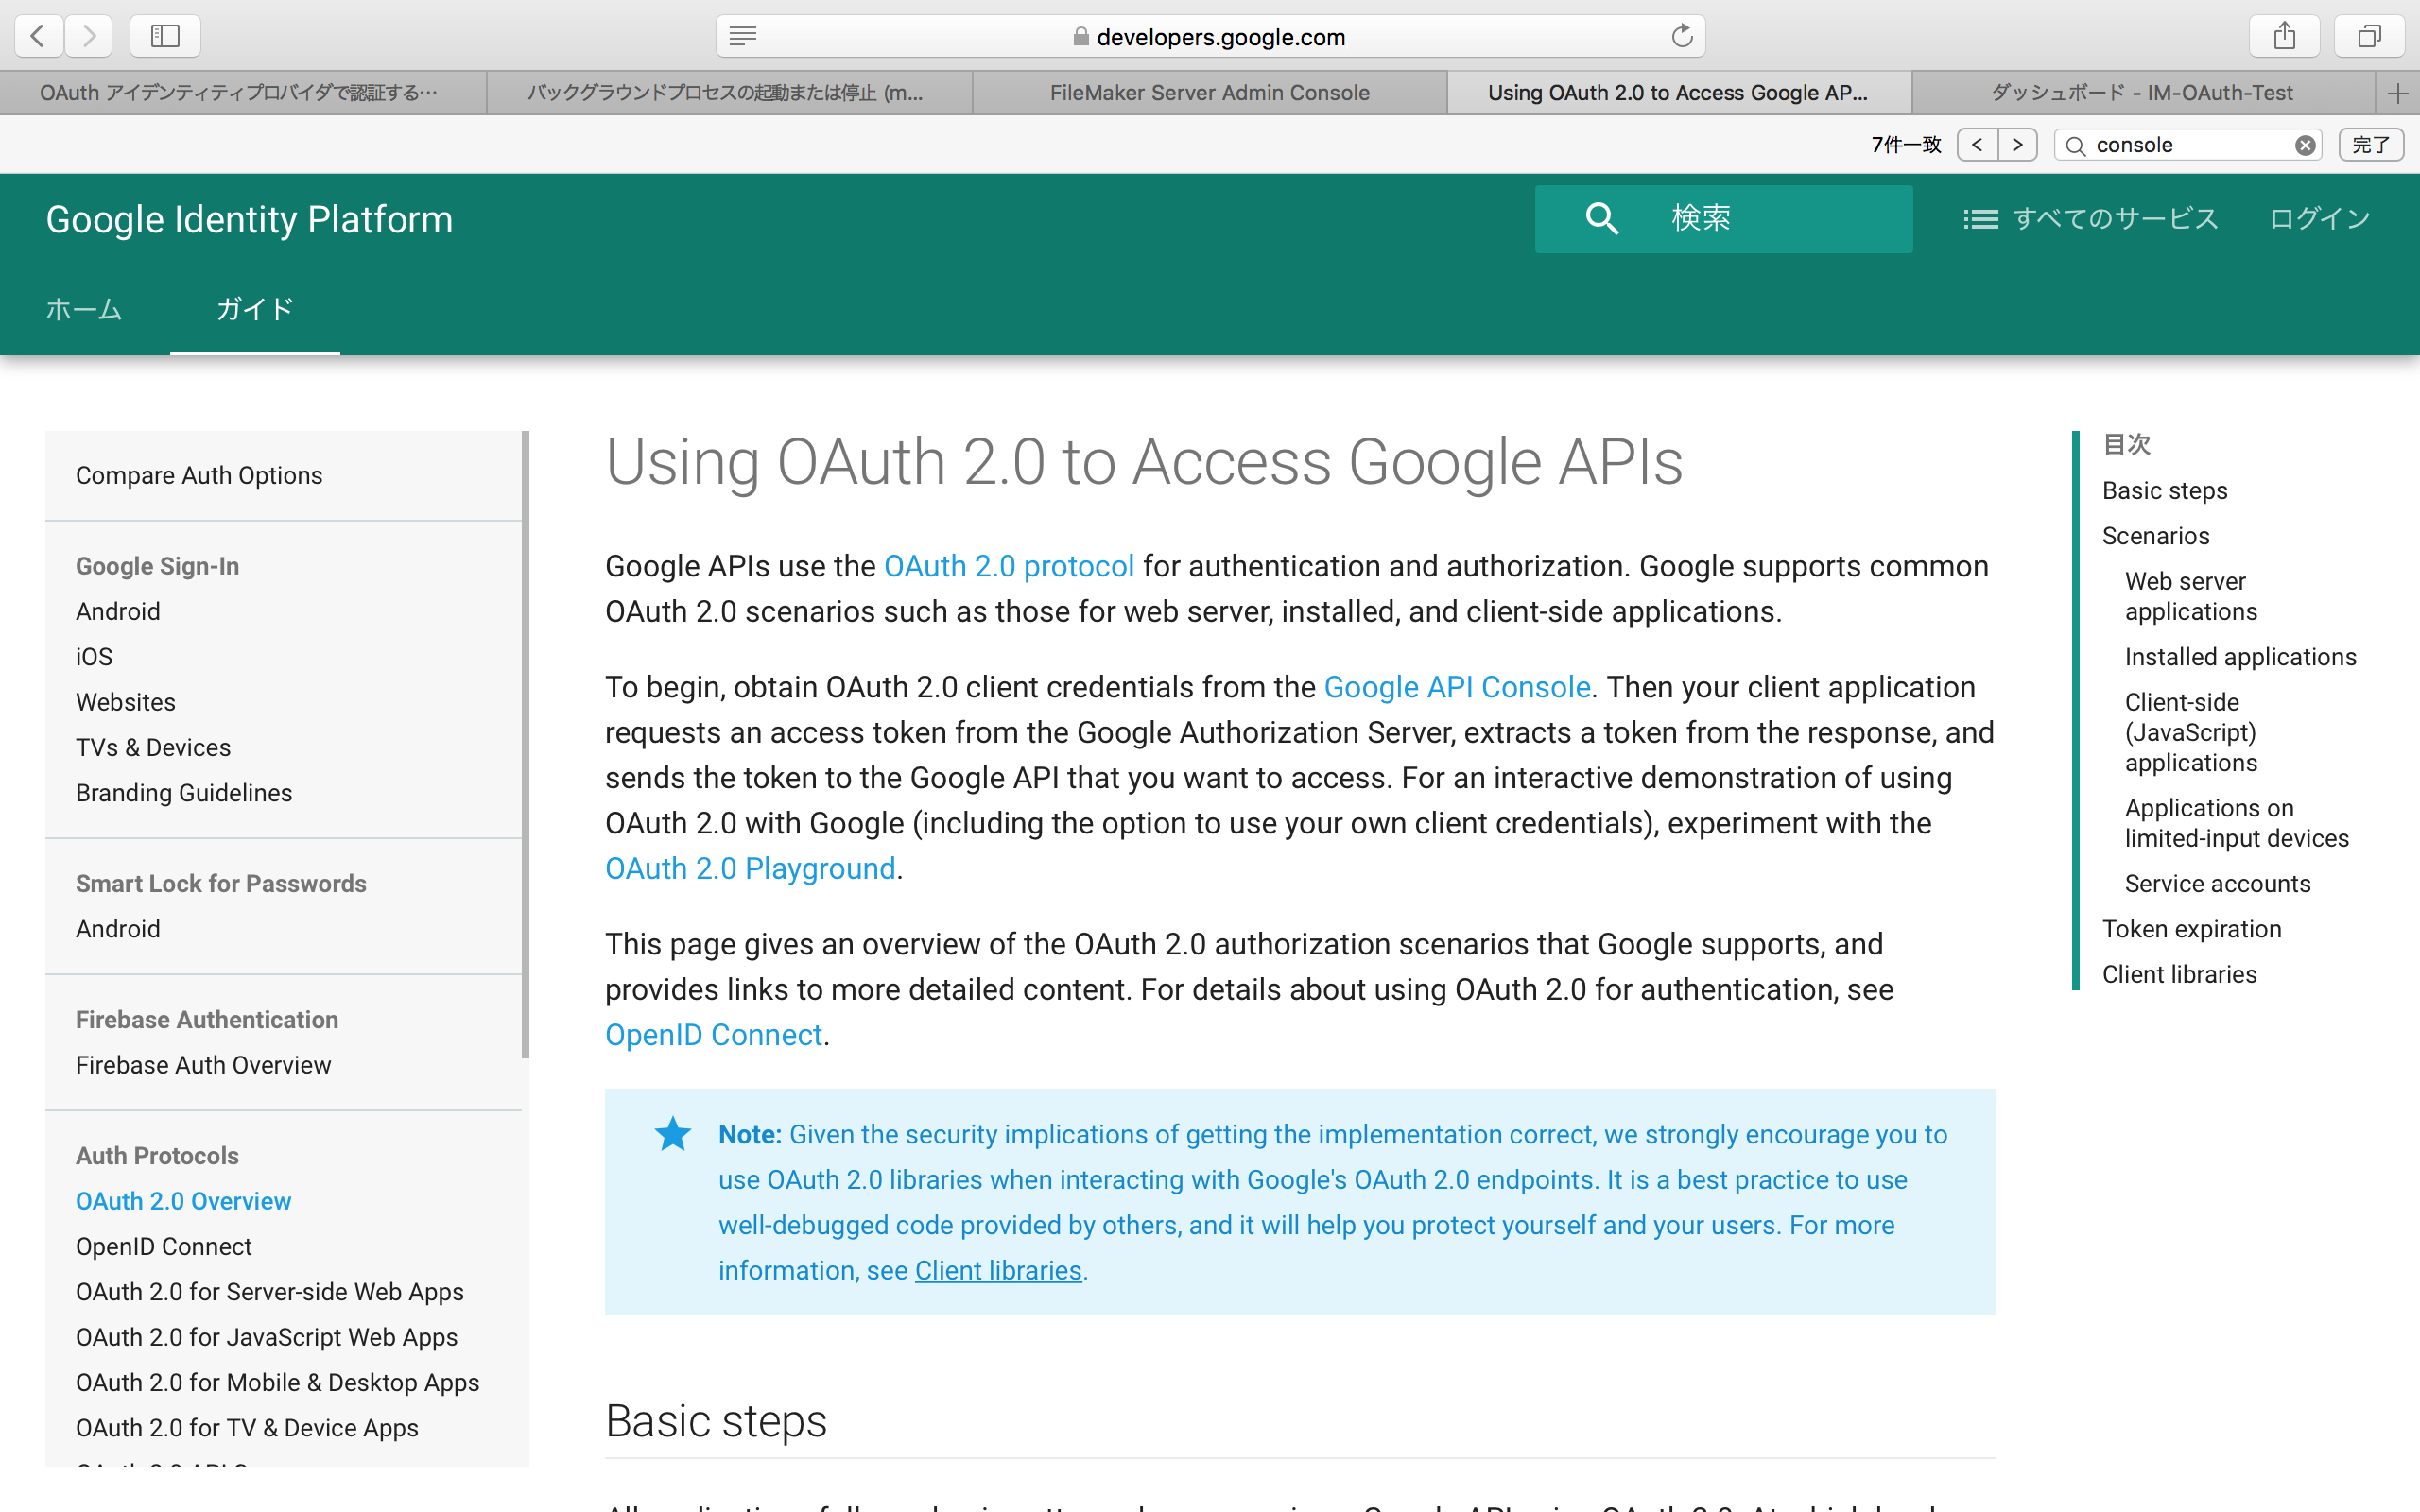Image resolution: width=2420 pixels, height=1512 pixels.
Task: Switch to OAuth アイデンティティプロバイダ tab
Action: [x=243, y=93]
